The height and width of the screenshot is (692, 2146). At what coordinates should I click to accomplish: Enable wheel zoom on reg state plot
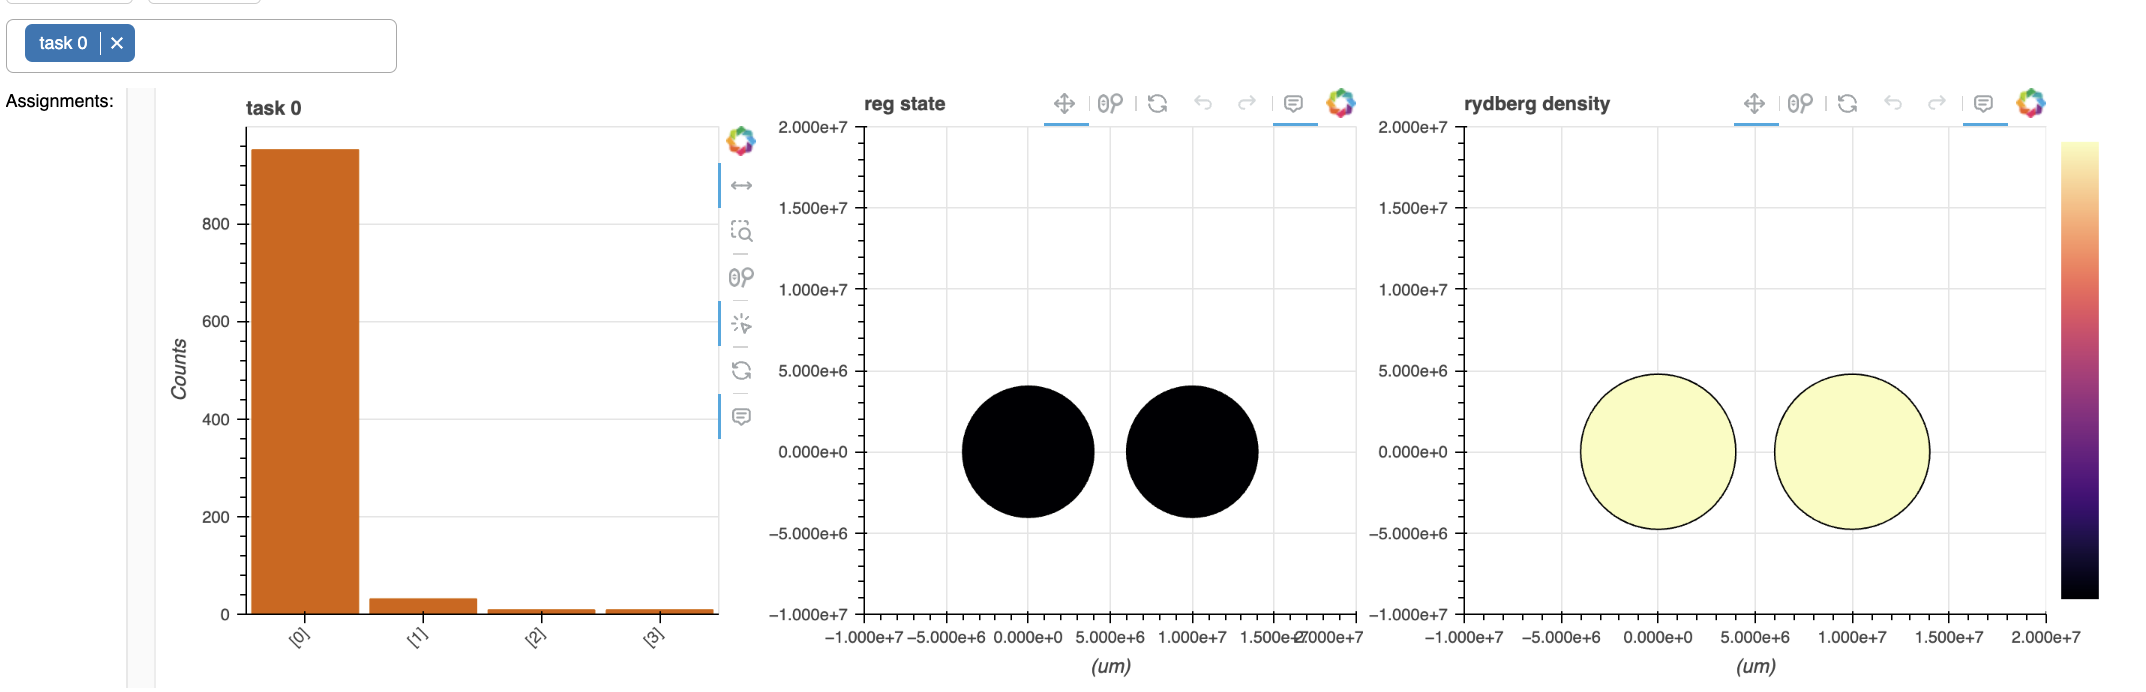[1110, 103]
